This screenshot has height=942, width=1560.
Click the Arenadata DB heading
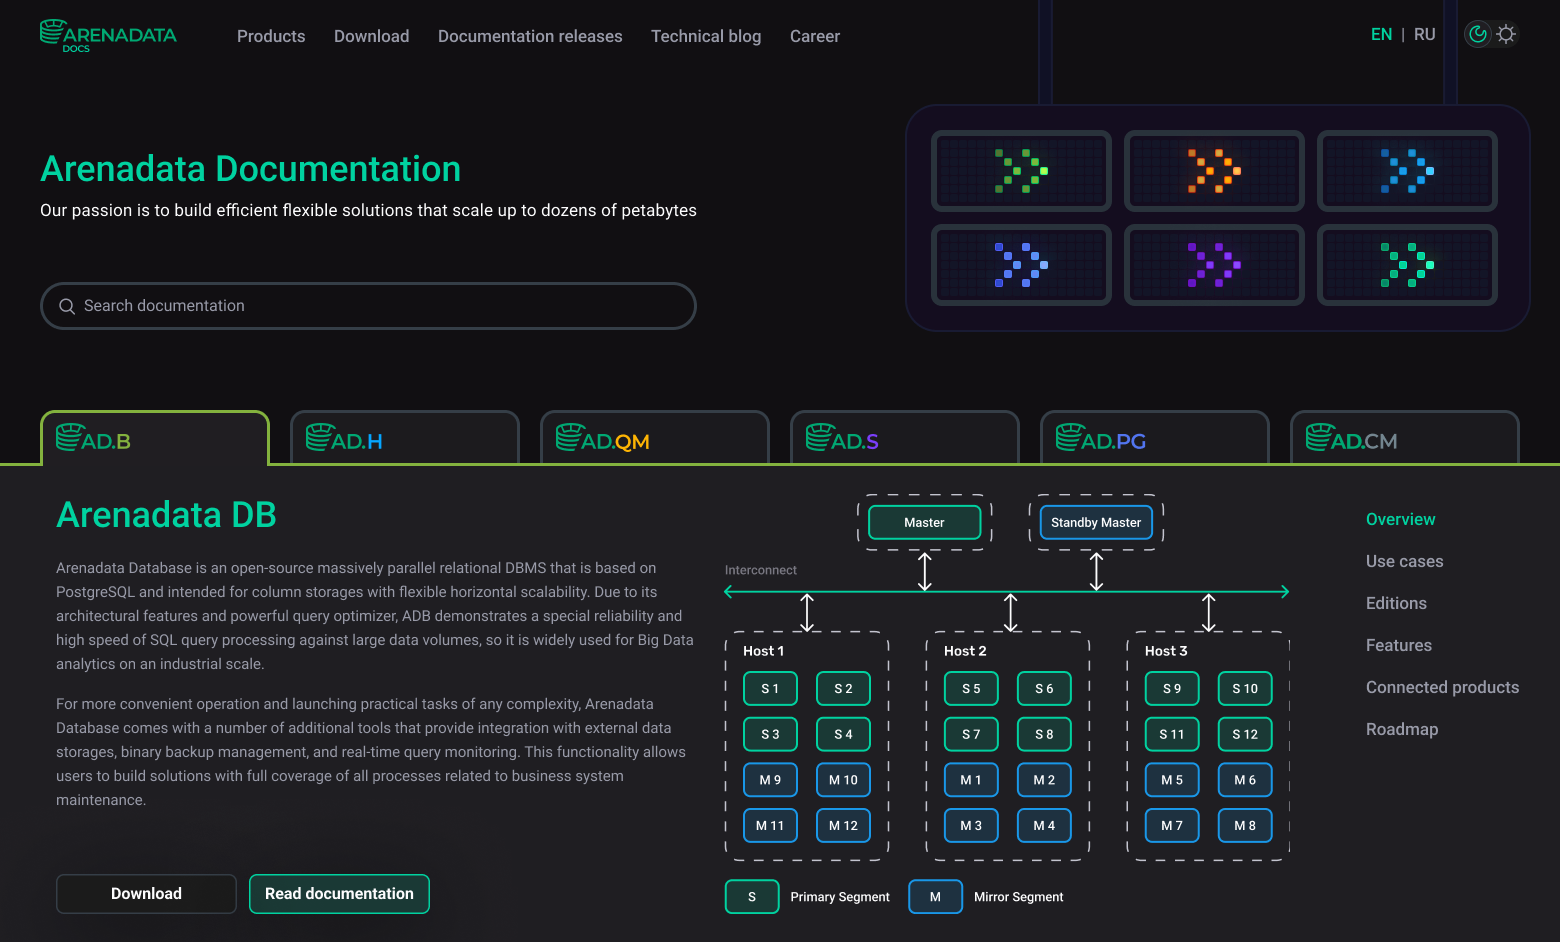click(166, 515)
